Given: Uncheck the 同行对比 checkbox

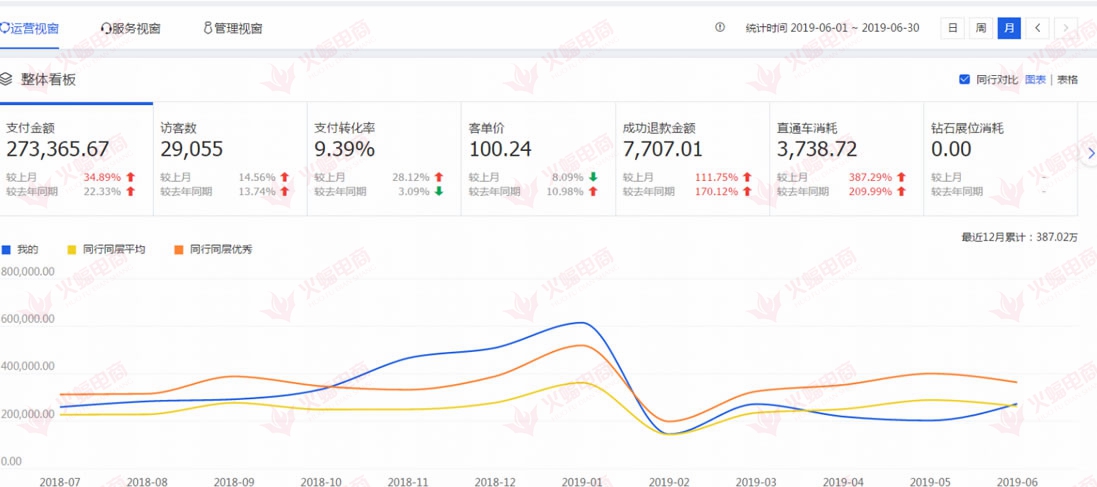Looking at the screenshot, I should [964, 80].
